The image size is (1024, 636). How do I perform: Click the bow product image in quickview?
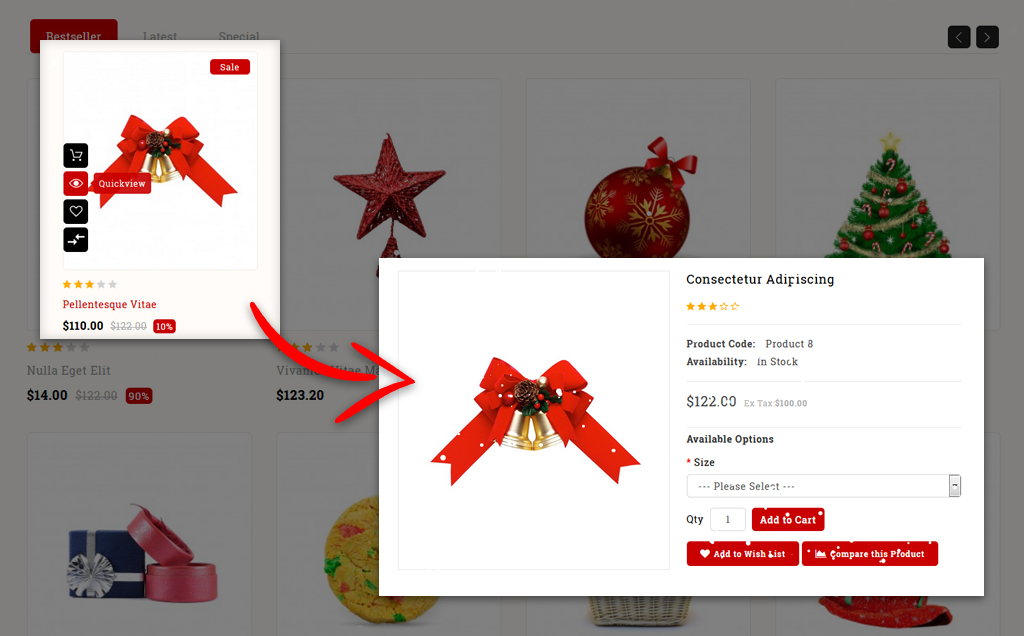click(x=534, y=421)
